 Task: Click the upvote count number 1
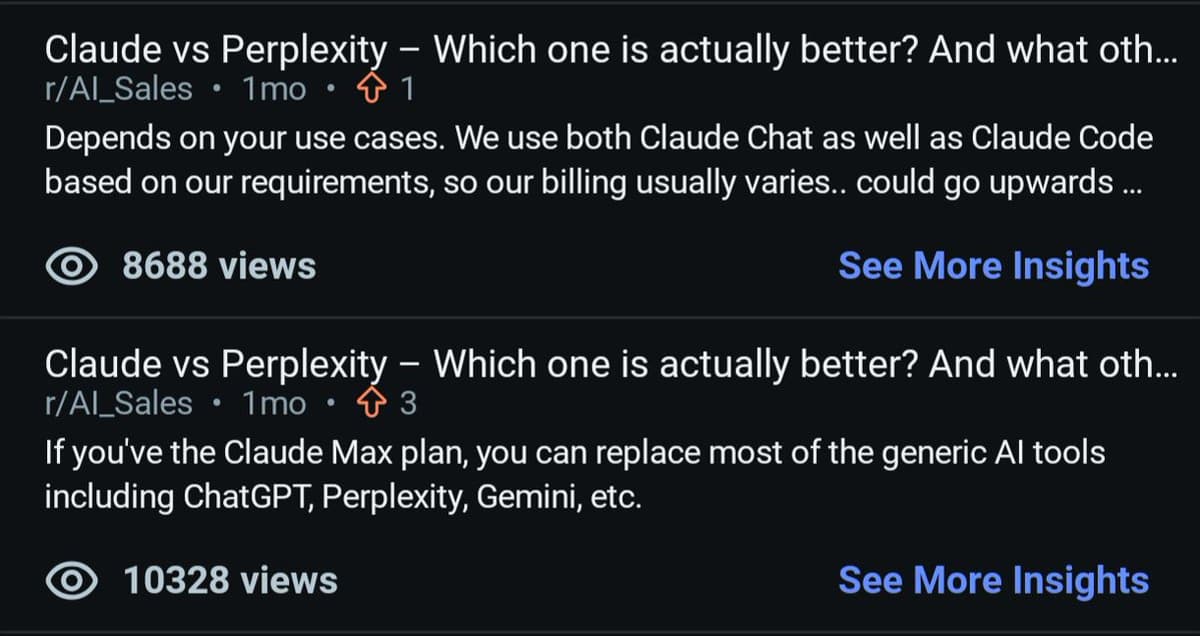(406, 90)
